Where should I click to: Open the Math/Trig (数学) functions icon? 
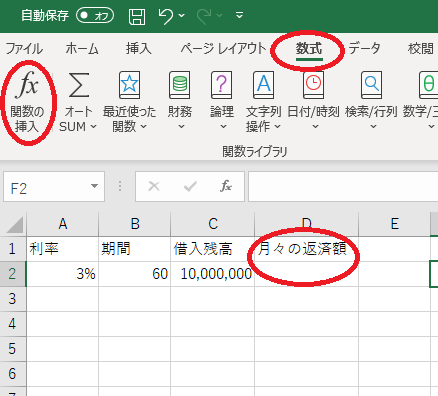click(428, 85)
